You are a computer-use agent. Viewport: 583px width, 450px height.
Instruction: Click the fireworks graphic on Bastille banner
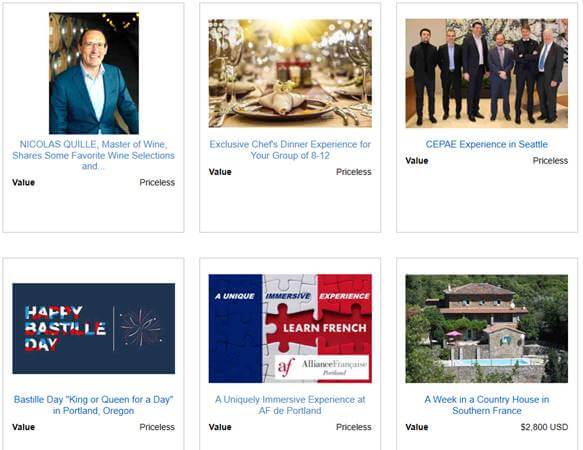coord(141,328)
